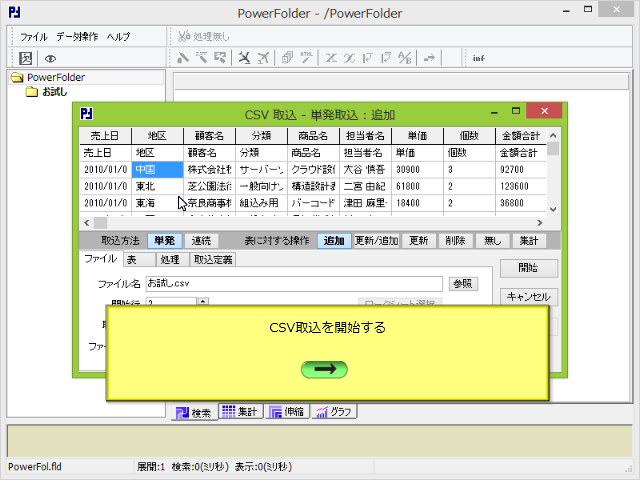Click the PowerFolder app logo in title bar

click(x=14, y=12)
